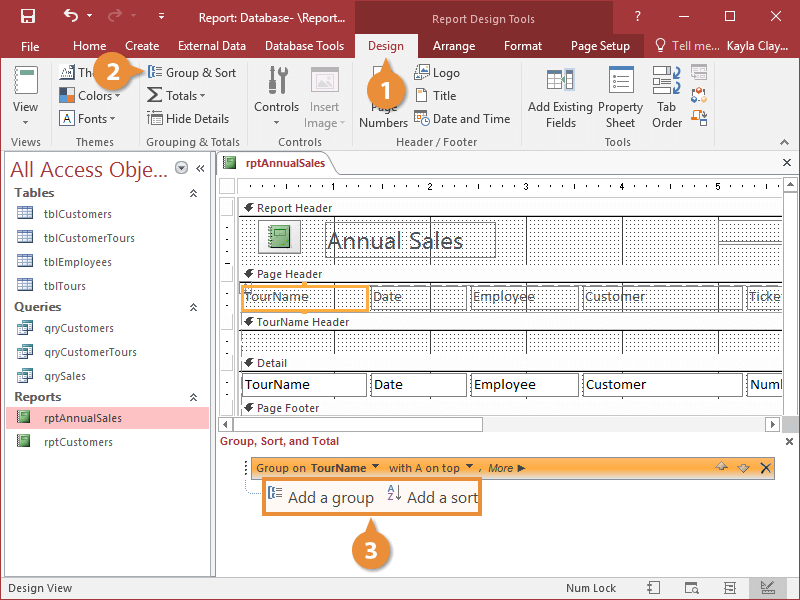The height and width of the screenshot is (600, 800).
Task: Open the Colors theme dropdown
Action: 90,95
